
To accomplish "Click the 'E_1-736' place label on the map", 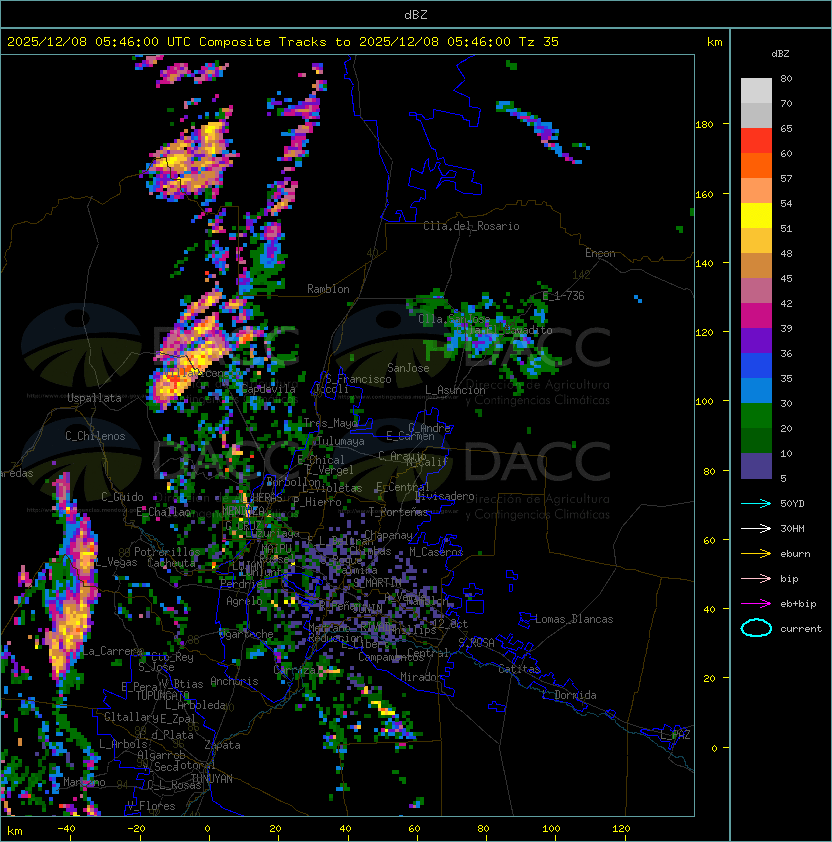I will point(563,296).
